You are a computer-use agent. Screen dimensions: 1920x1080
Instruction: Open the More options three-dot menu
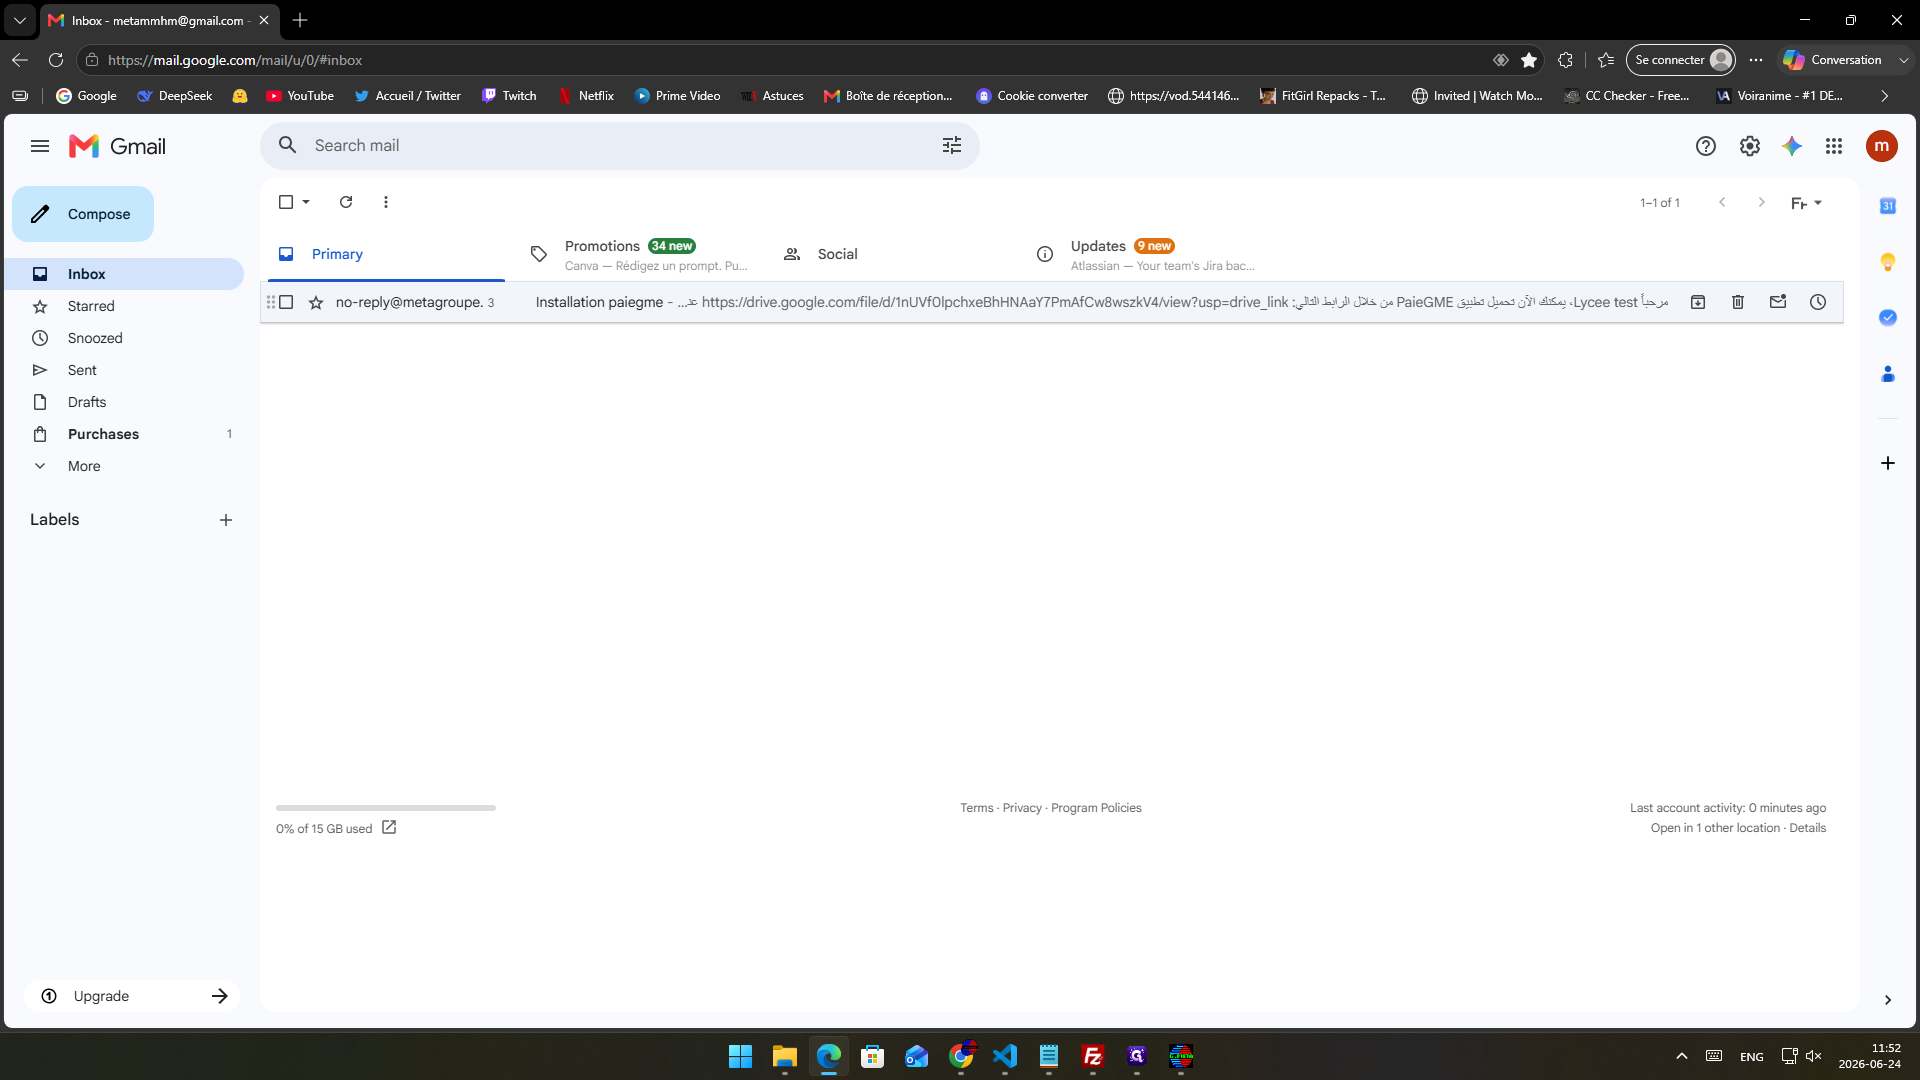386,202
